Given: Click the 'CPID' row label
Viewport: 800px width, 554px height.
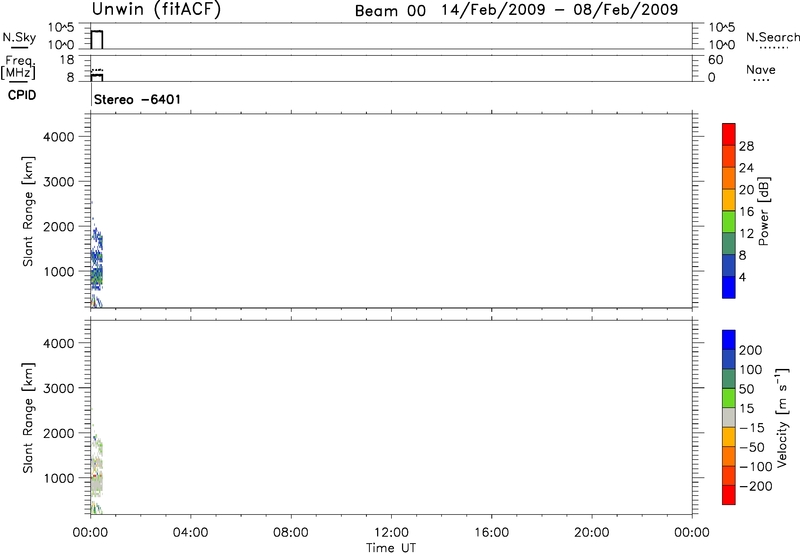Looking at the screenshot, I should click(x=22, y=95).
